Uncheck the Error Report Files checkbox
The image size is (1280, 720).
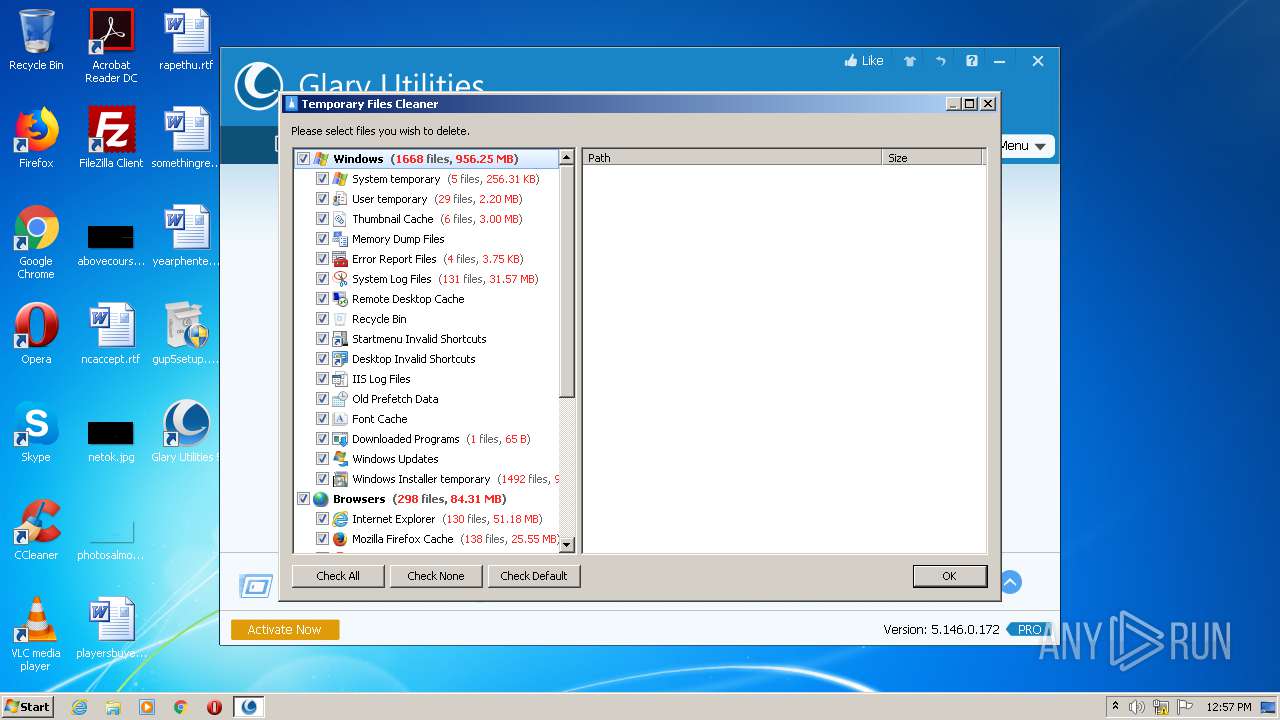[322, 259]
